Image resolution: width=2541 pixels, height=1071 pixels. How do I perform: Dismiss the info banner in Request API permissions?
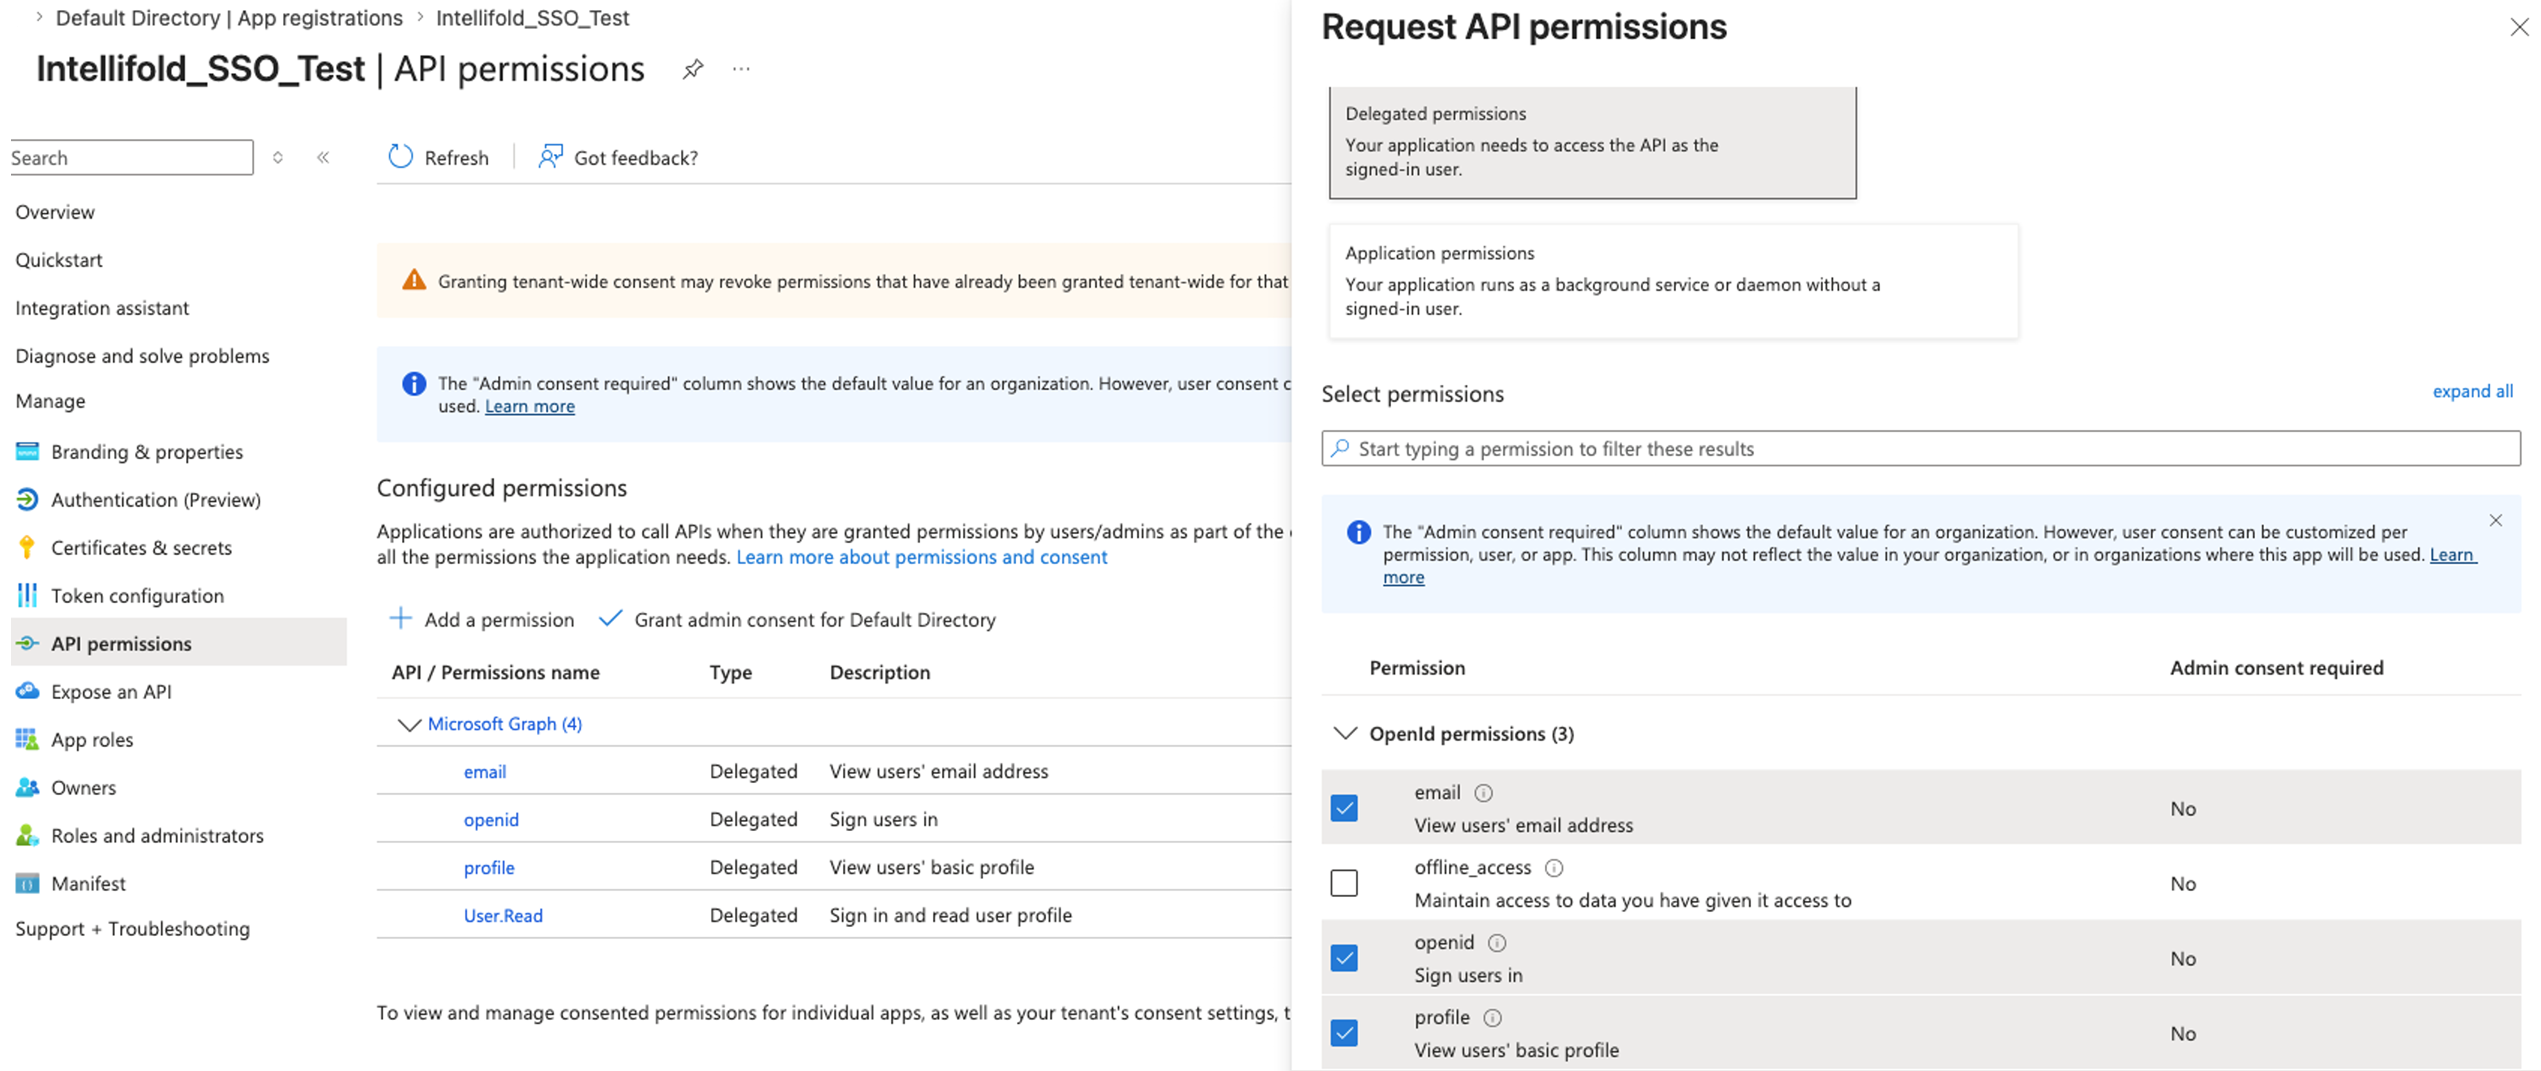coord(2496,520)
